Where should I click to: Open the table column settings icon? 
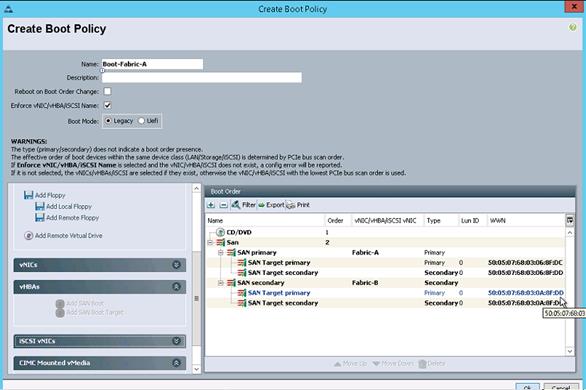tap(570, 220)
